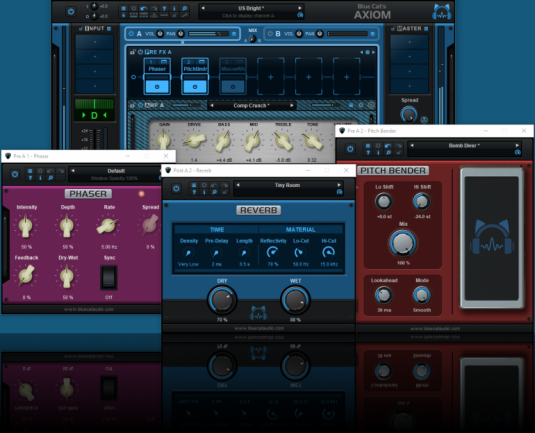
Task: Click the magnifier zoom icon in Axiom toolbar
Action: pos(185,8)
